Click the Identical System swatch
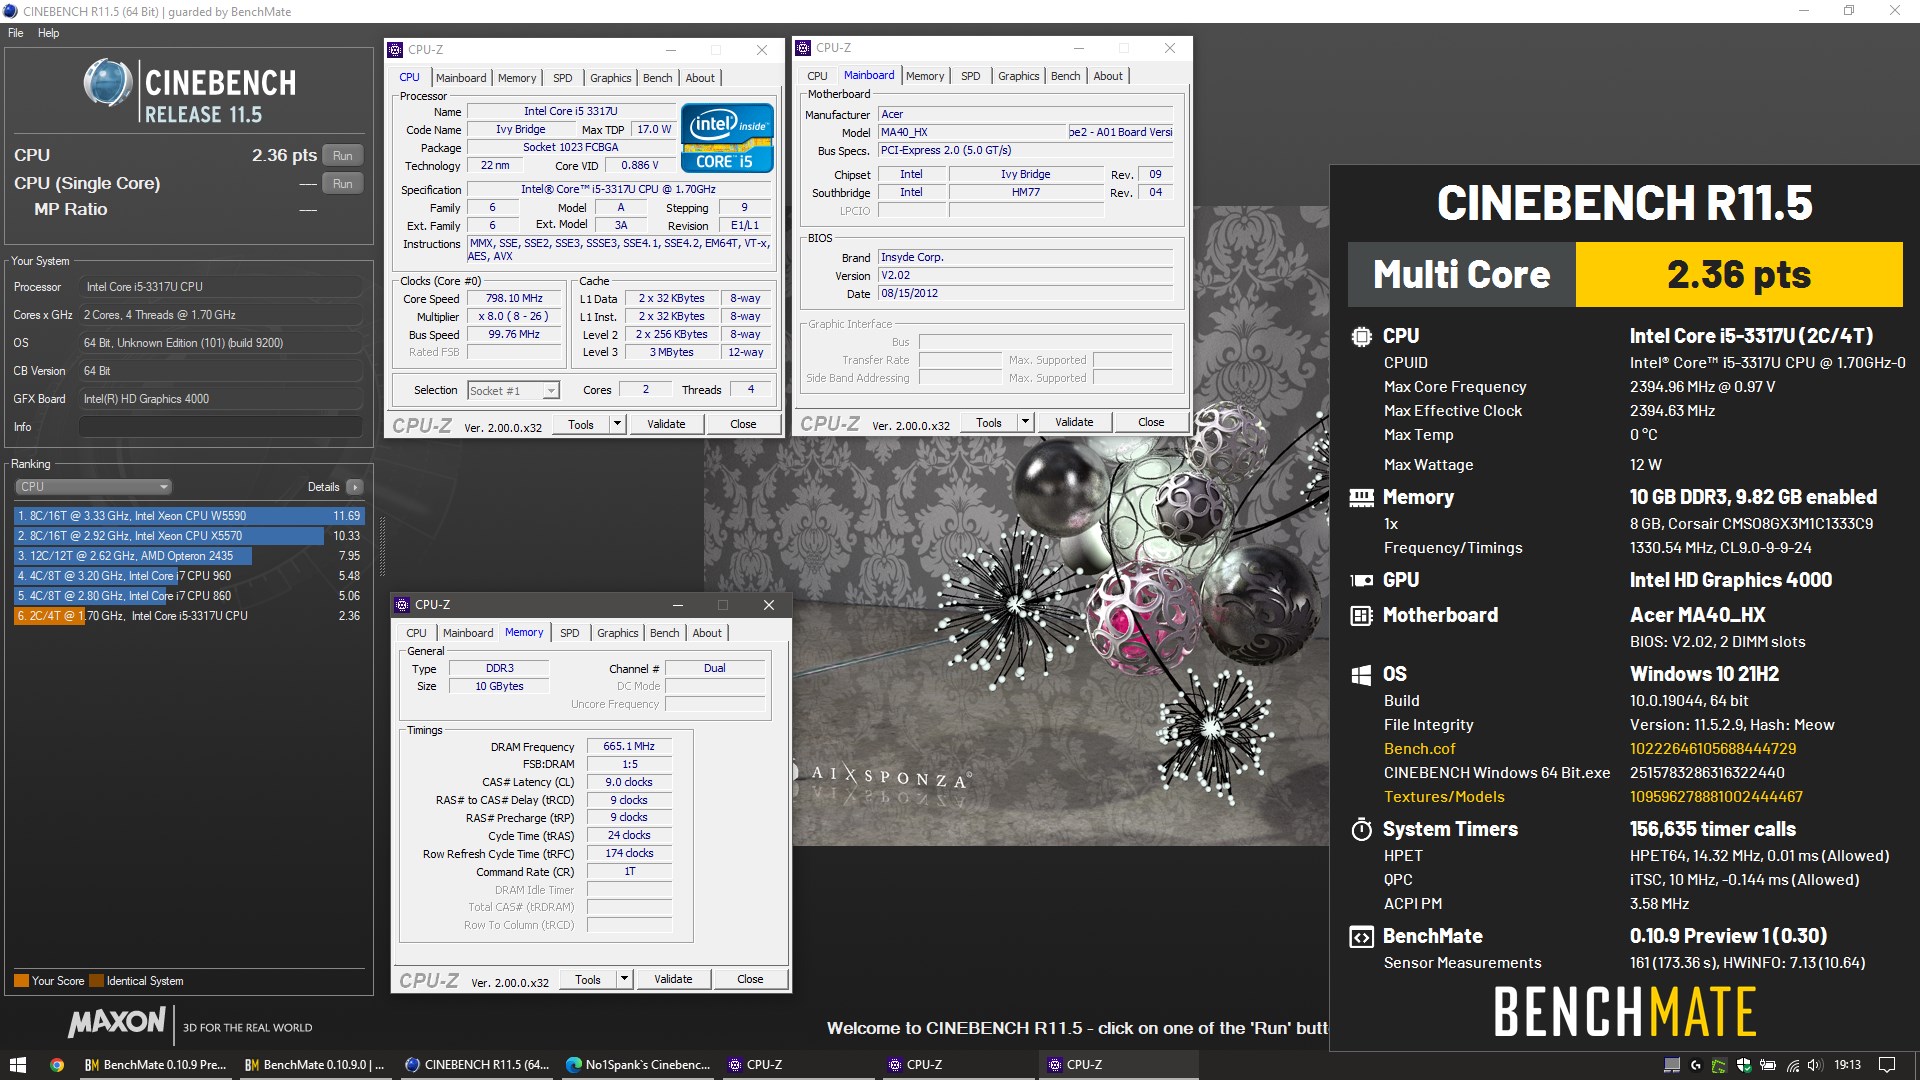The height and width of the screenshot is (1080, 1920). tap(96, 981)
